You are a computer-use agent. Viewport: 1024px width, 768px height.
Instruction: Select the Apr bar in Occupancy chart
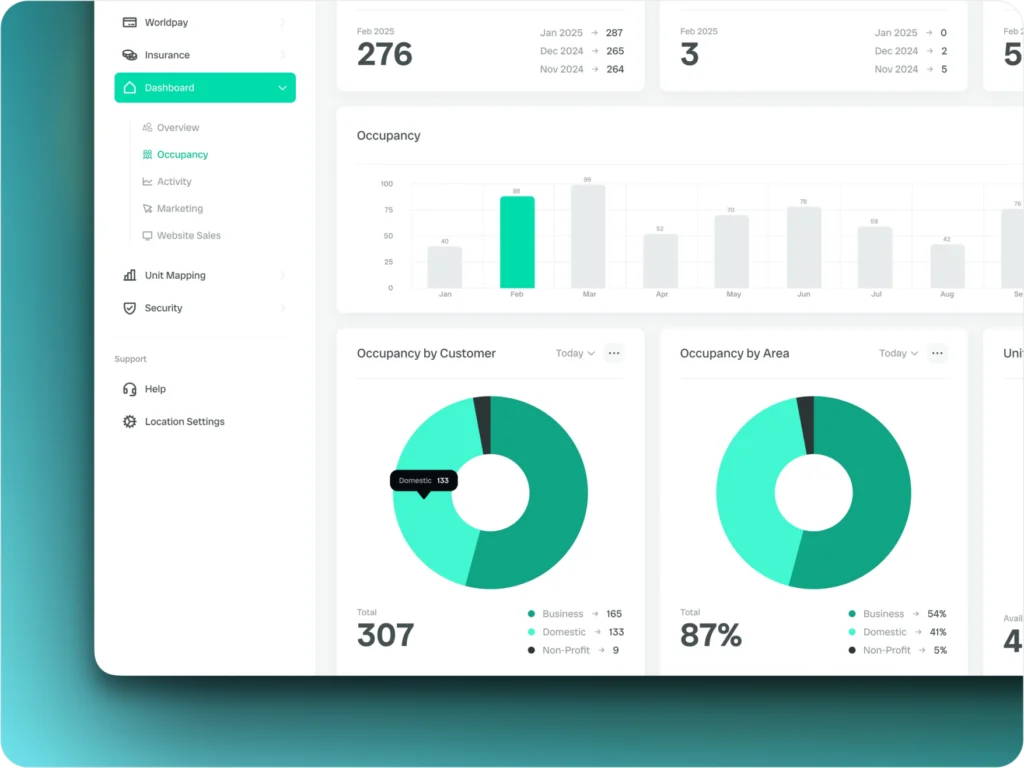[660, 261]
